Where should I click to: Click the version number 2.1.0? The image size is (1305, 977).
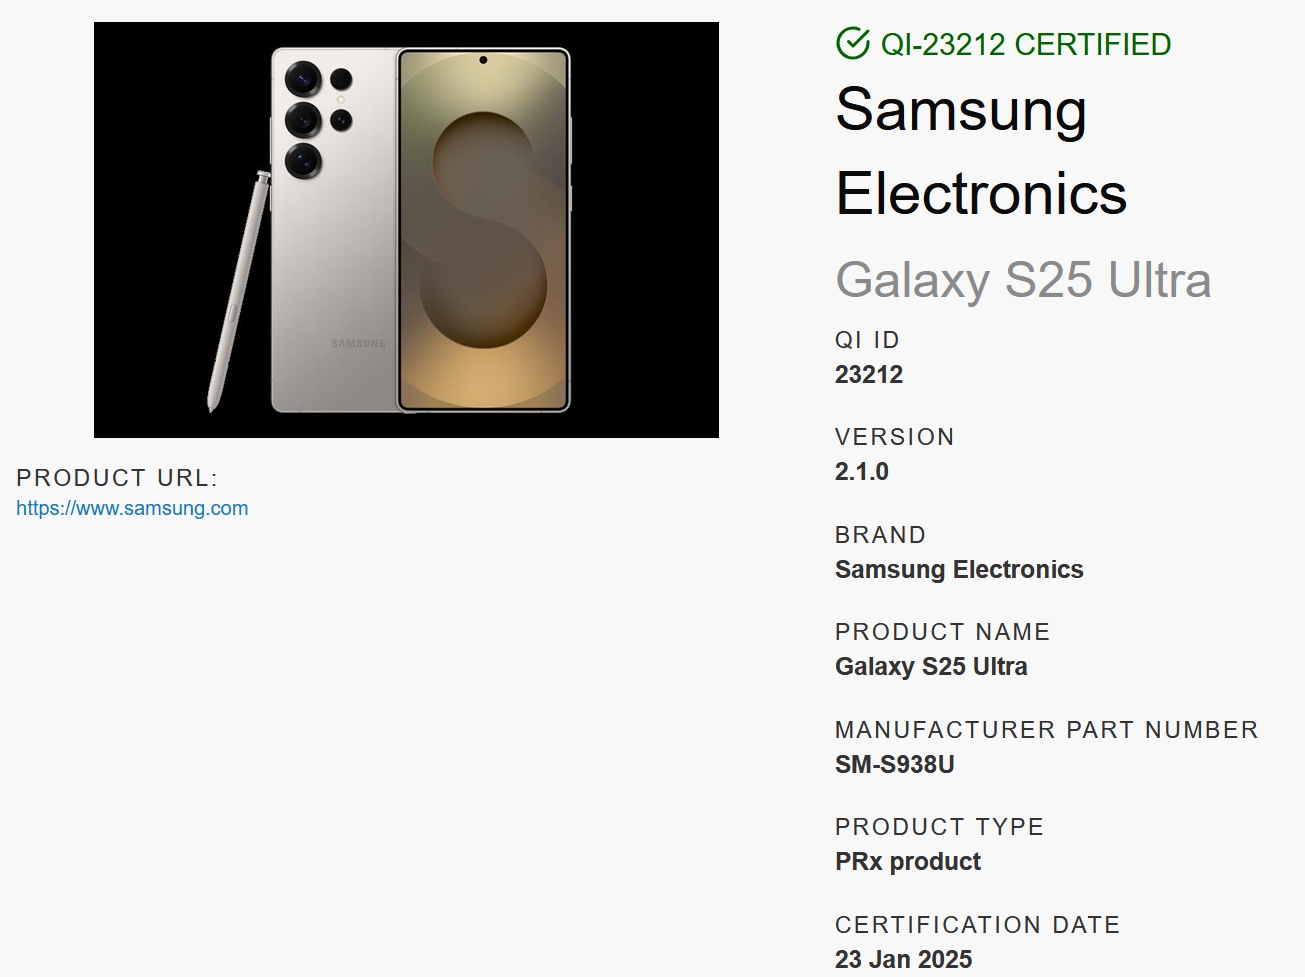click(x=862, y=472)
